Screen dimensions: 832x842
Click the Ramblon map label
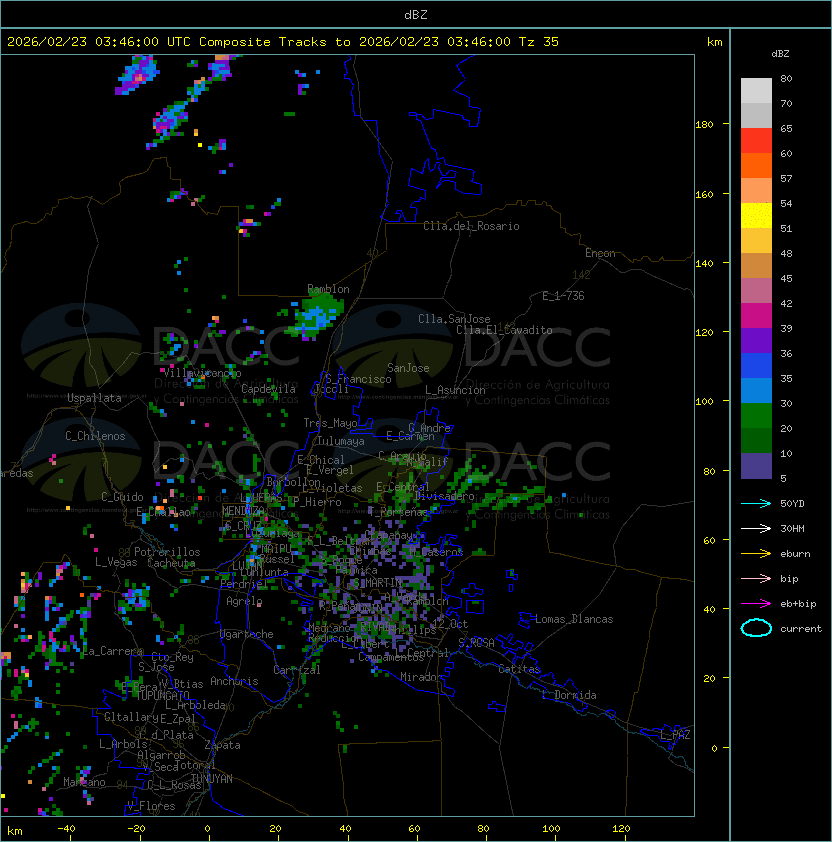click(x=328, y=289)
